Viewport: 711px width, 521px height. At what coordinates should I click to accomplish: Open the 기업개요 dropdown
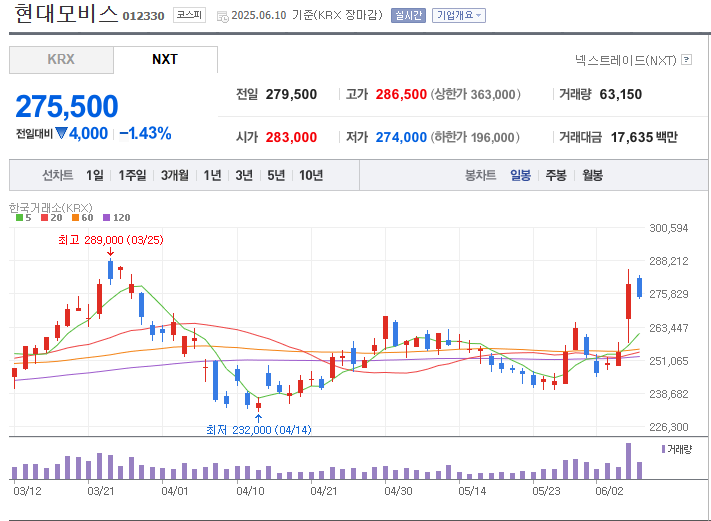coord(458,15)
